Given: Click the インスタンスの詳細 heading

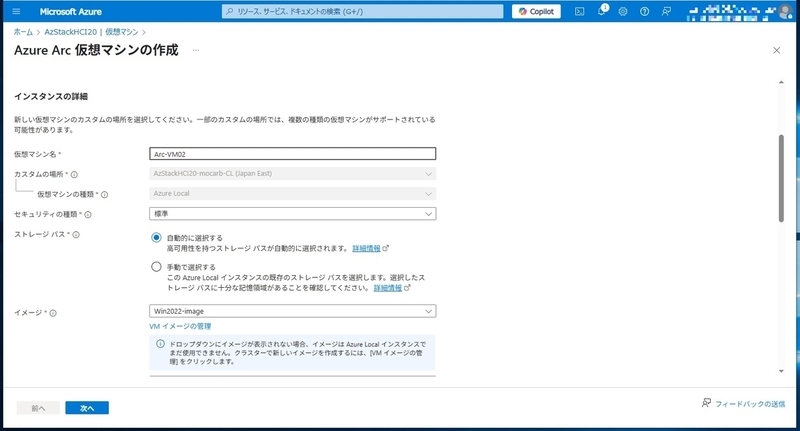Looking at the screenshot, I should (51, 96).
